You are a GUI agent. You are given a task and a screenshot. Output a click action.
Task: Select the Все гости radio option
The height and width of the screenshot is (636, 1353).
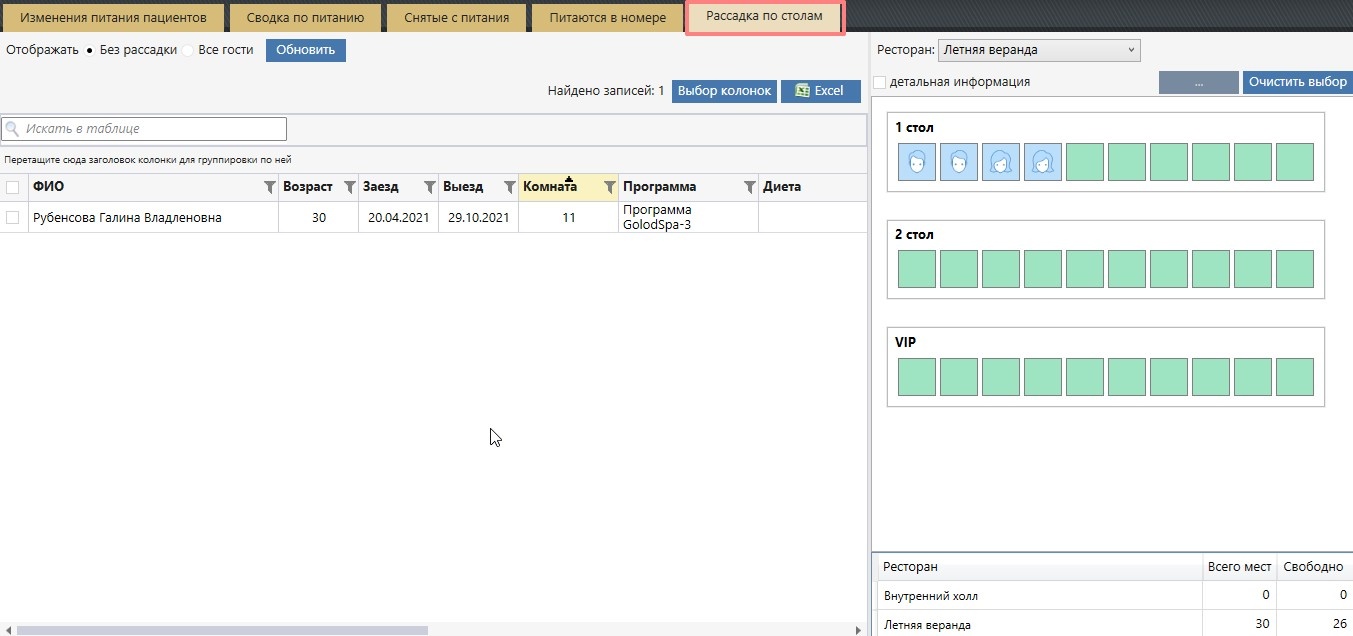point(188,50)
